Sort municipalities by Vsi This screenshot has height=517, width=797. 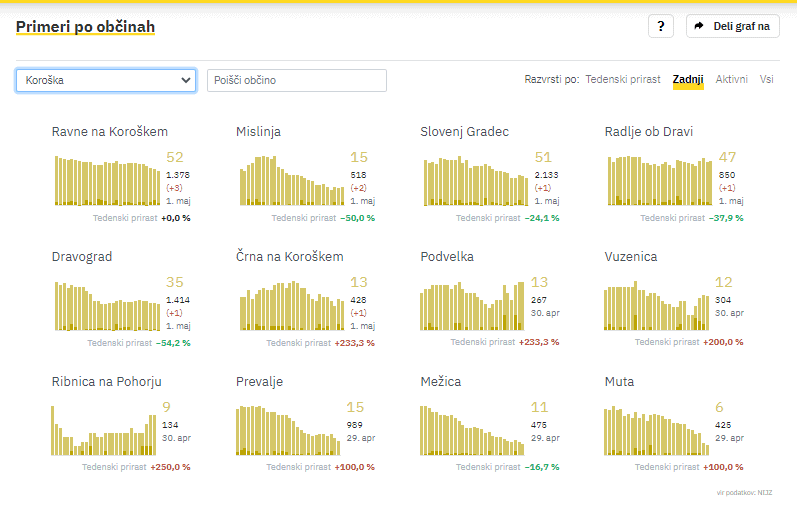[x=766, y=79]
